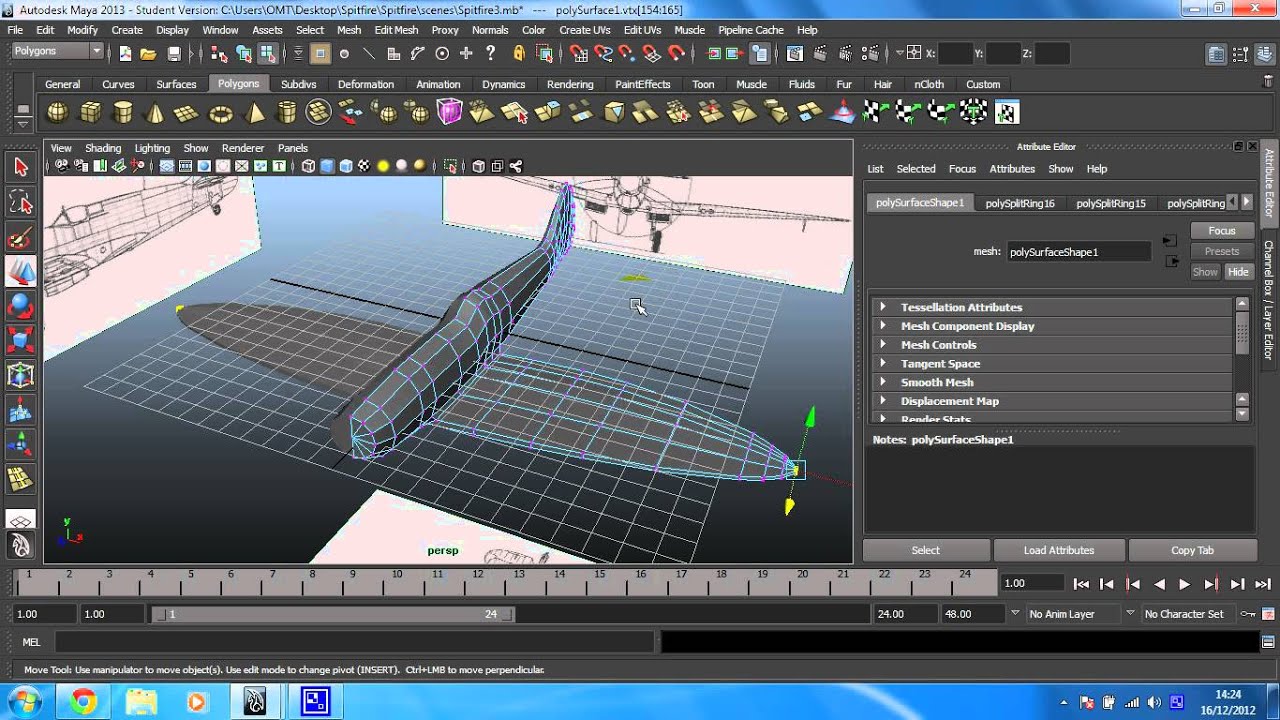Viewport: 1280px width, 720px height.
Task: Activate the Scale tool in the toolbox
Action: [21, 340]
